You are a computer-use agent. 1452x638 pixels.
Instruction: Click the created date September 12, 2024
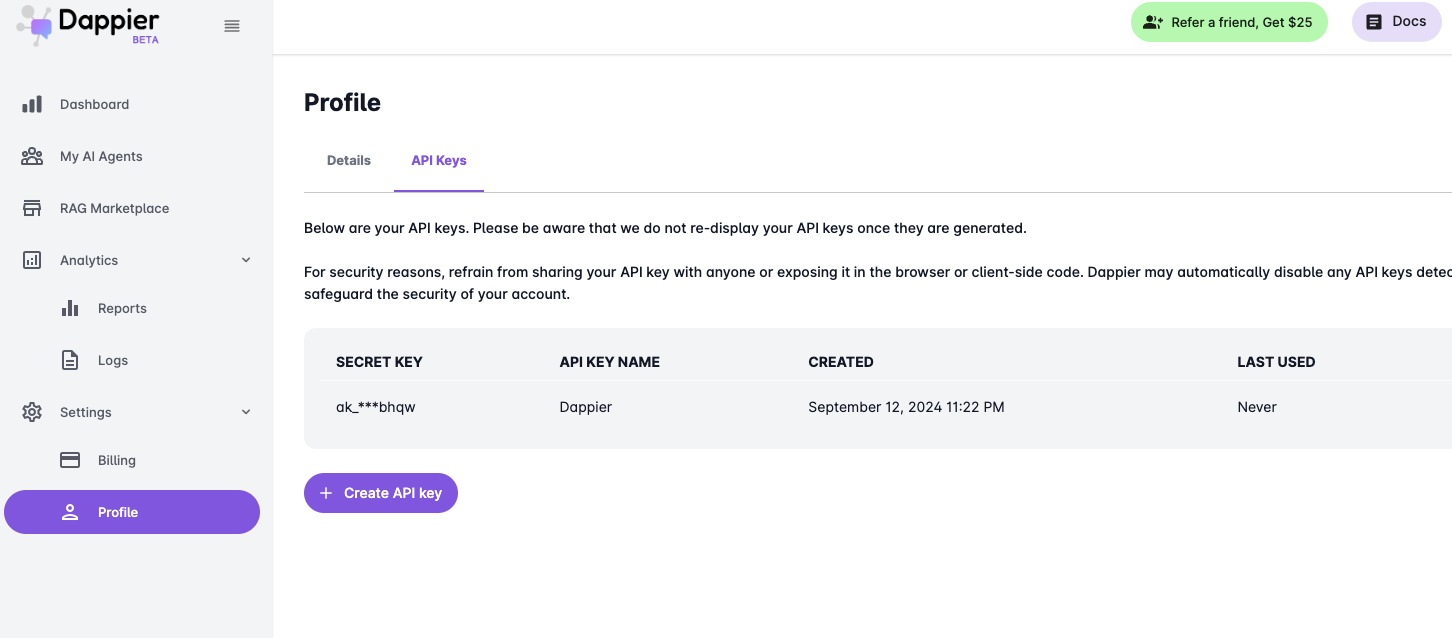(x=906, y=407)
